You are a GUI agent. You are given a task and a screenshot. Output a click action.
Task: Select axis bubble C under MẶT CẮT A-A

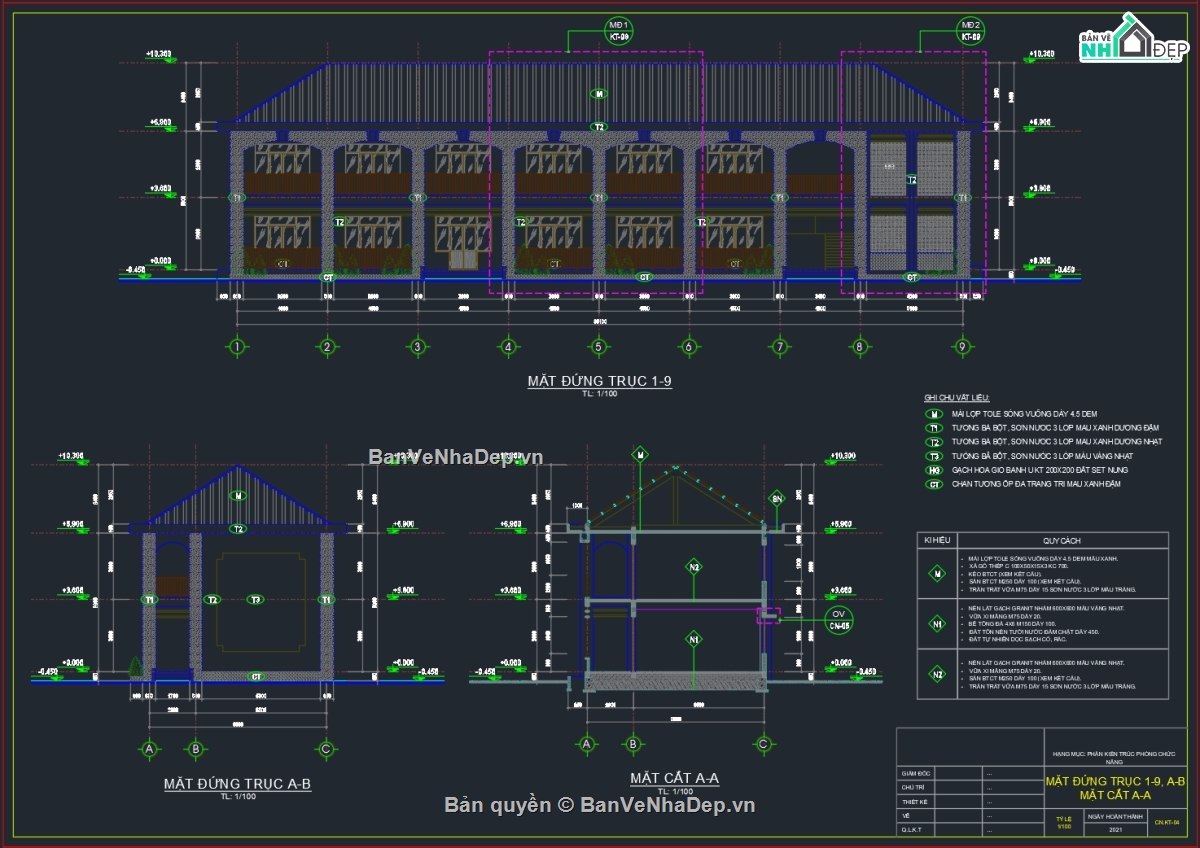tap(763, 744)
